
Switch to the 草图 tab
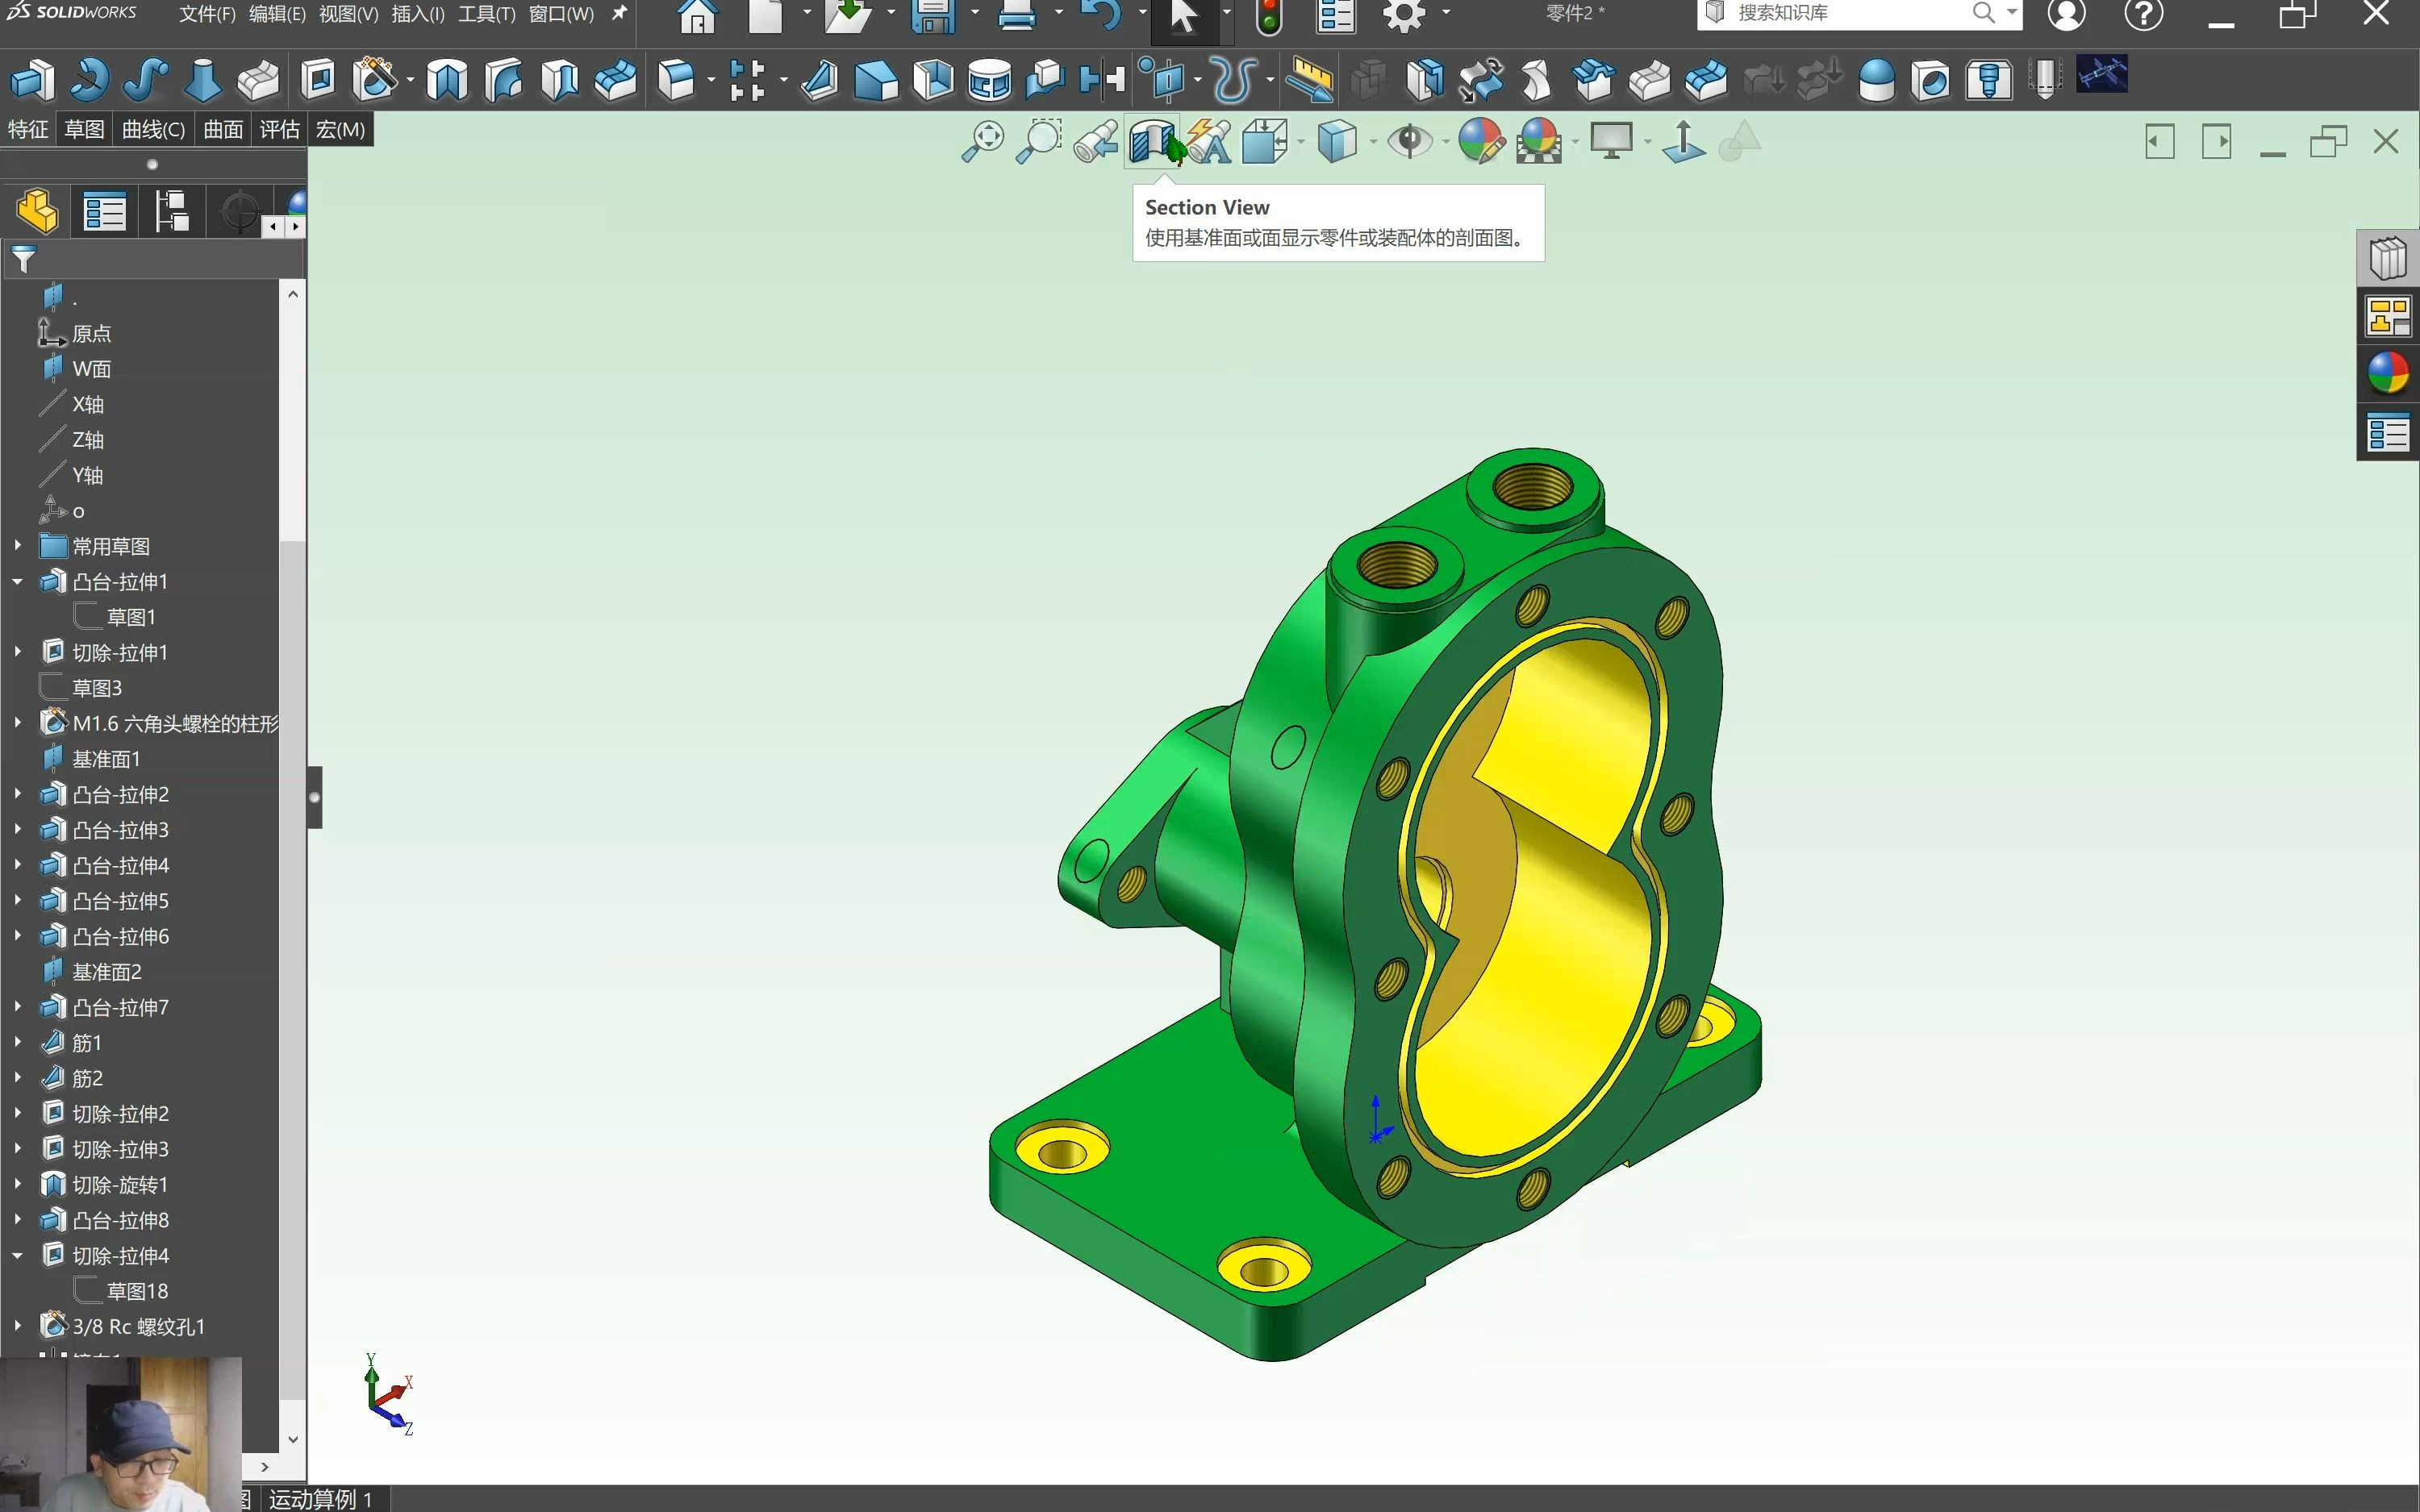[84, 129]
